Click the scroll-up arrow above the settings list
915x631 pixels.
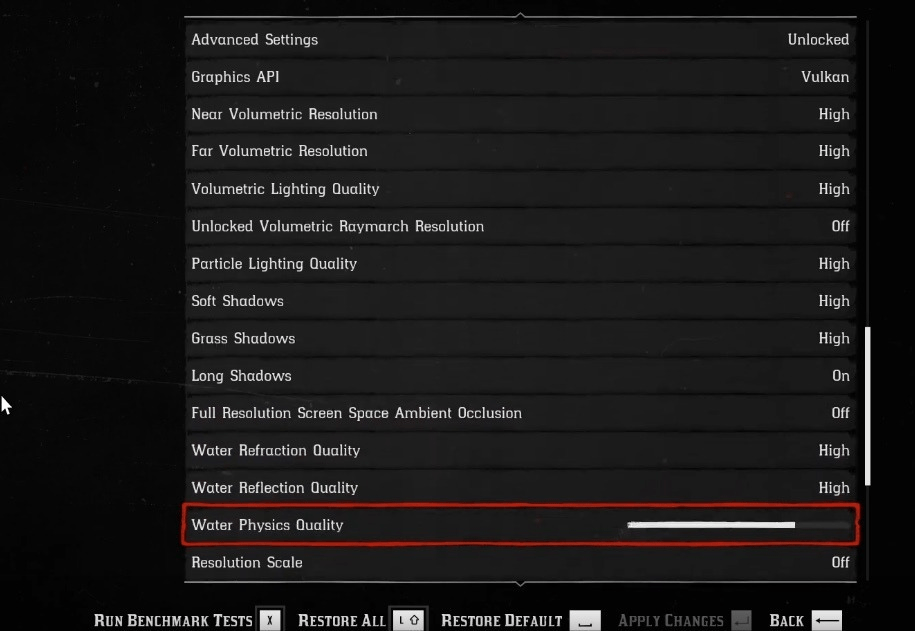point(520,15)
